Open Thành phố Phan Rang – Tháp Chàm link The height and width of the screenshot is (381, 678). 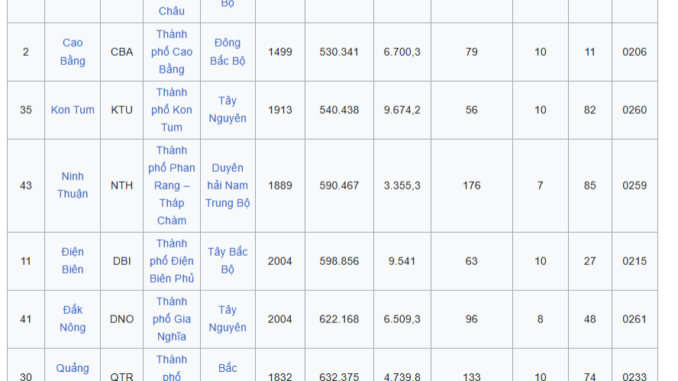[172, 185]
